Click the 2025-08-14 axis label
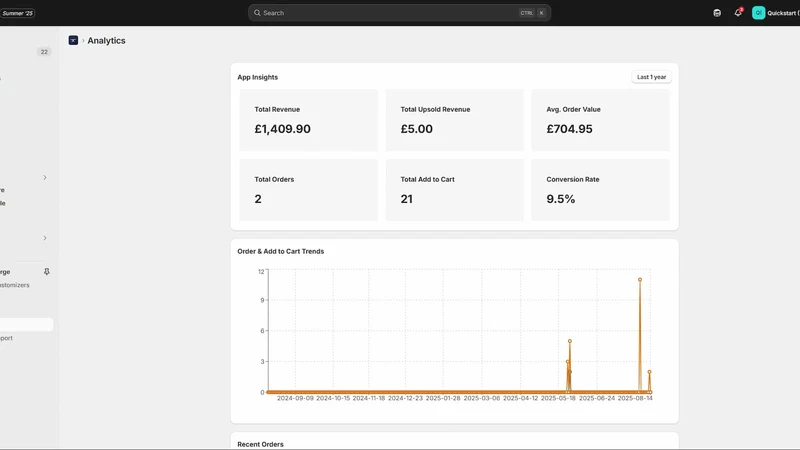This screenshot has width=800, height=450. tap(635, 398)
